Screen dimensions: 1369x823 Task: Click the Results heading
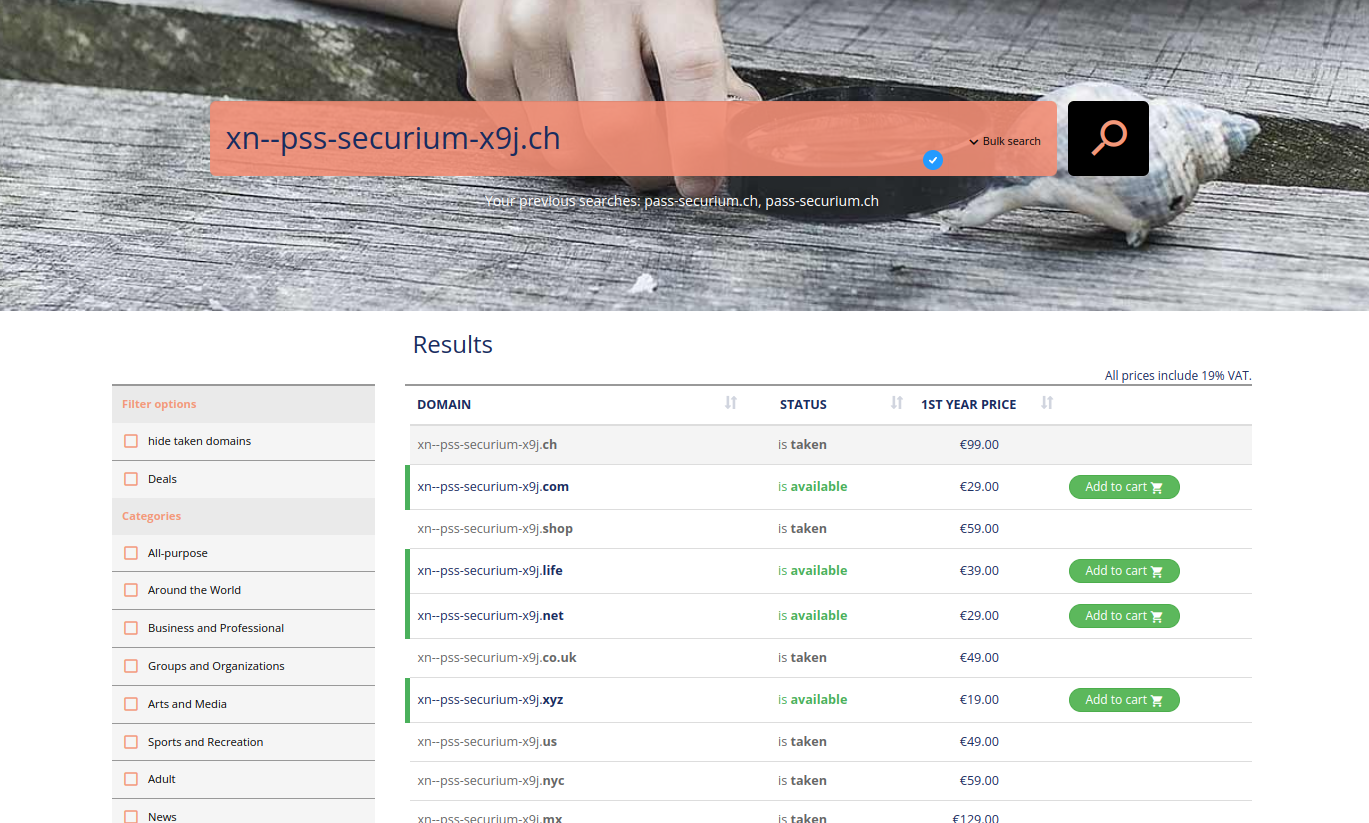coord(453,344)
